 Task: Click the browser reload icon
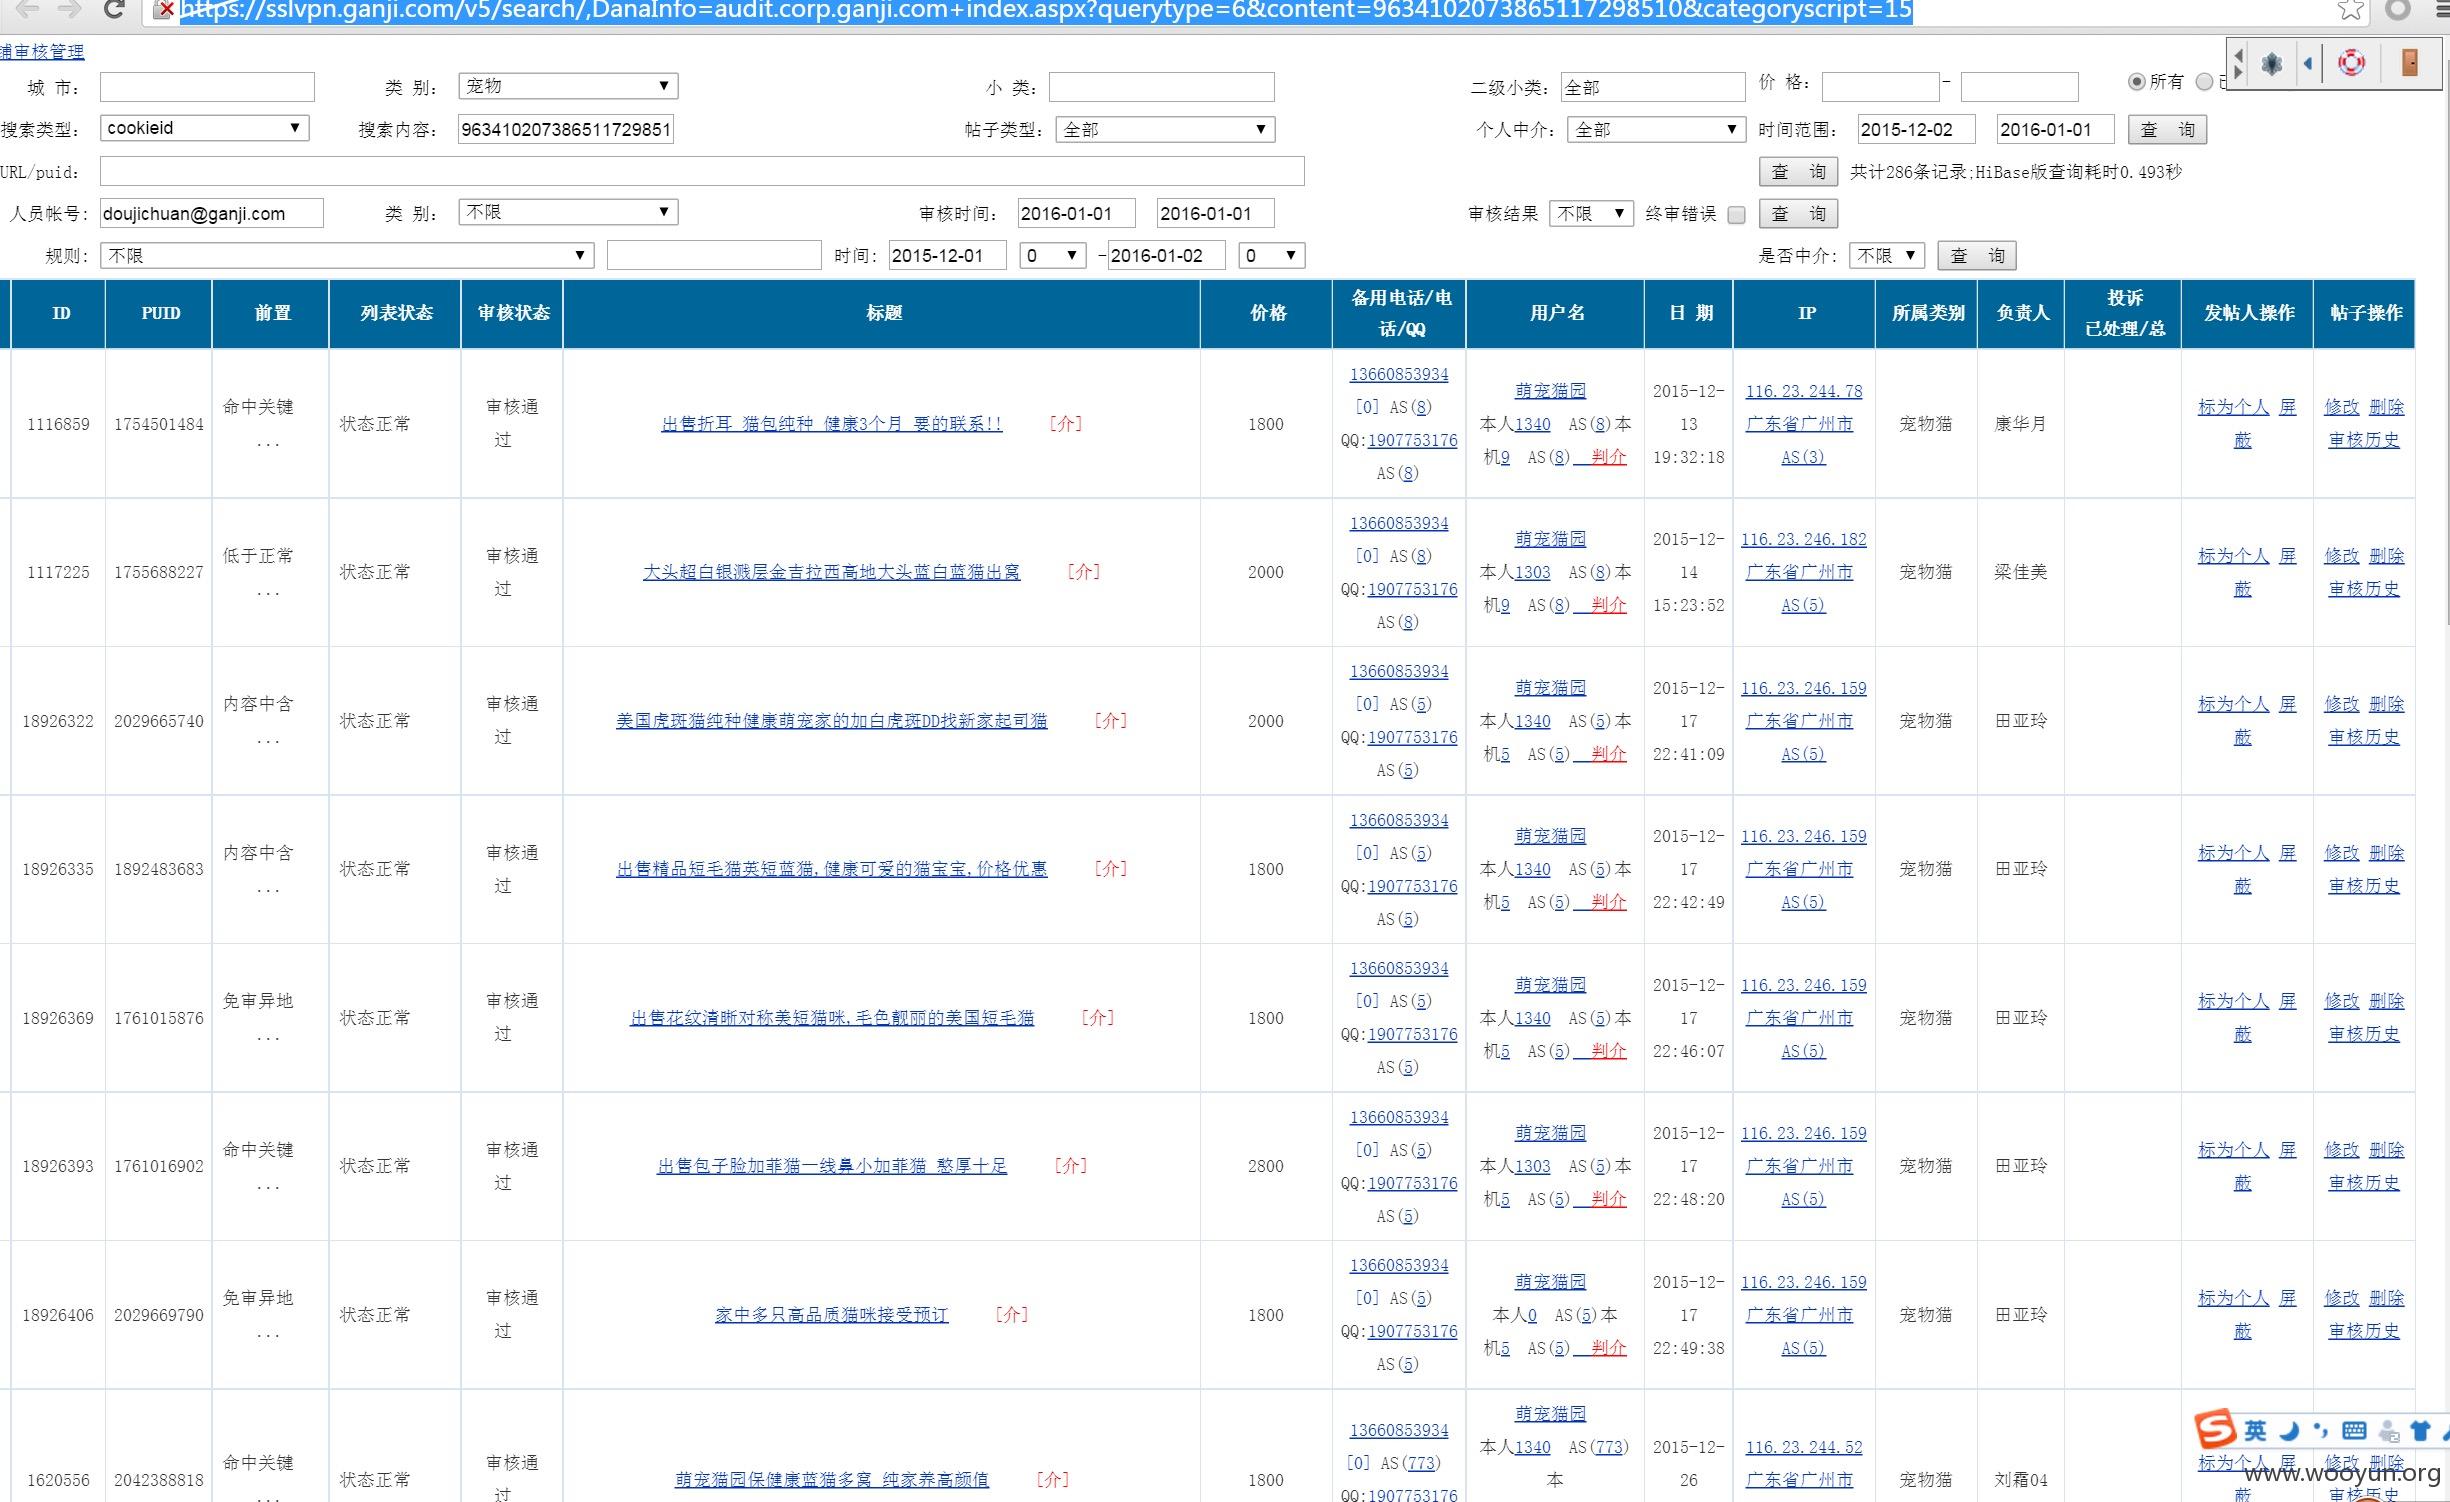(115, 10)
